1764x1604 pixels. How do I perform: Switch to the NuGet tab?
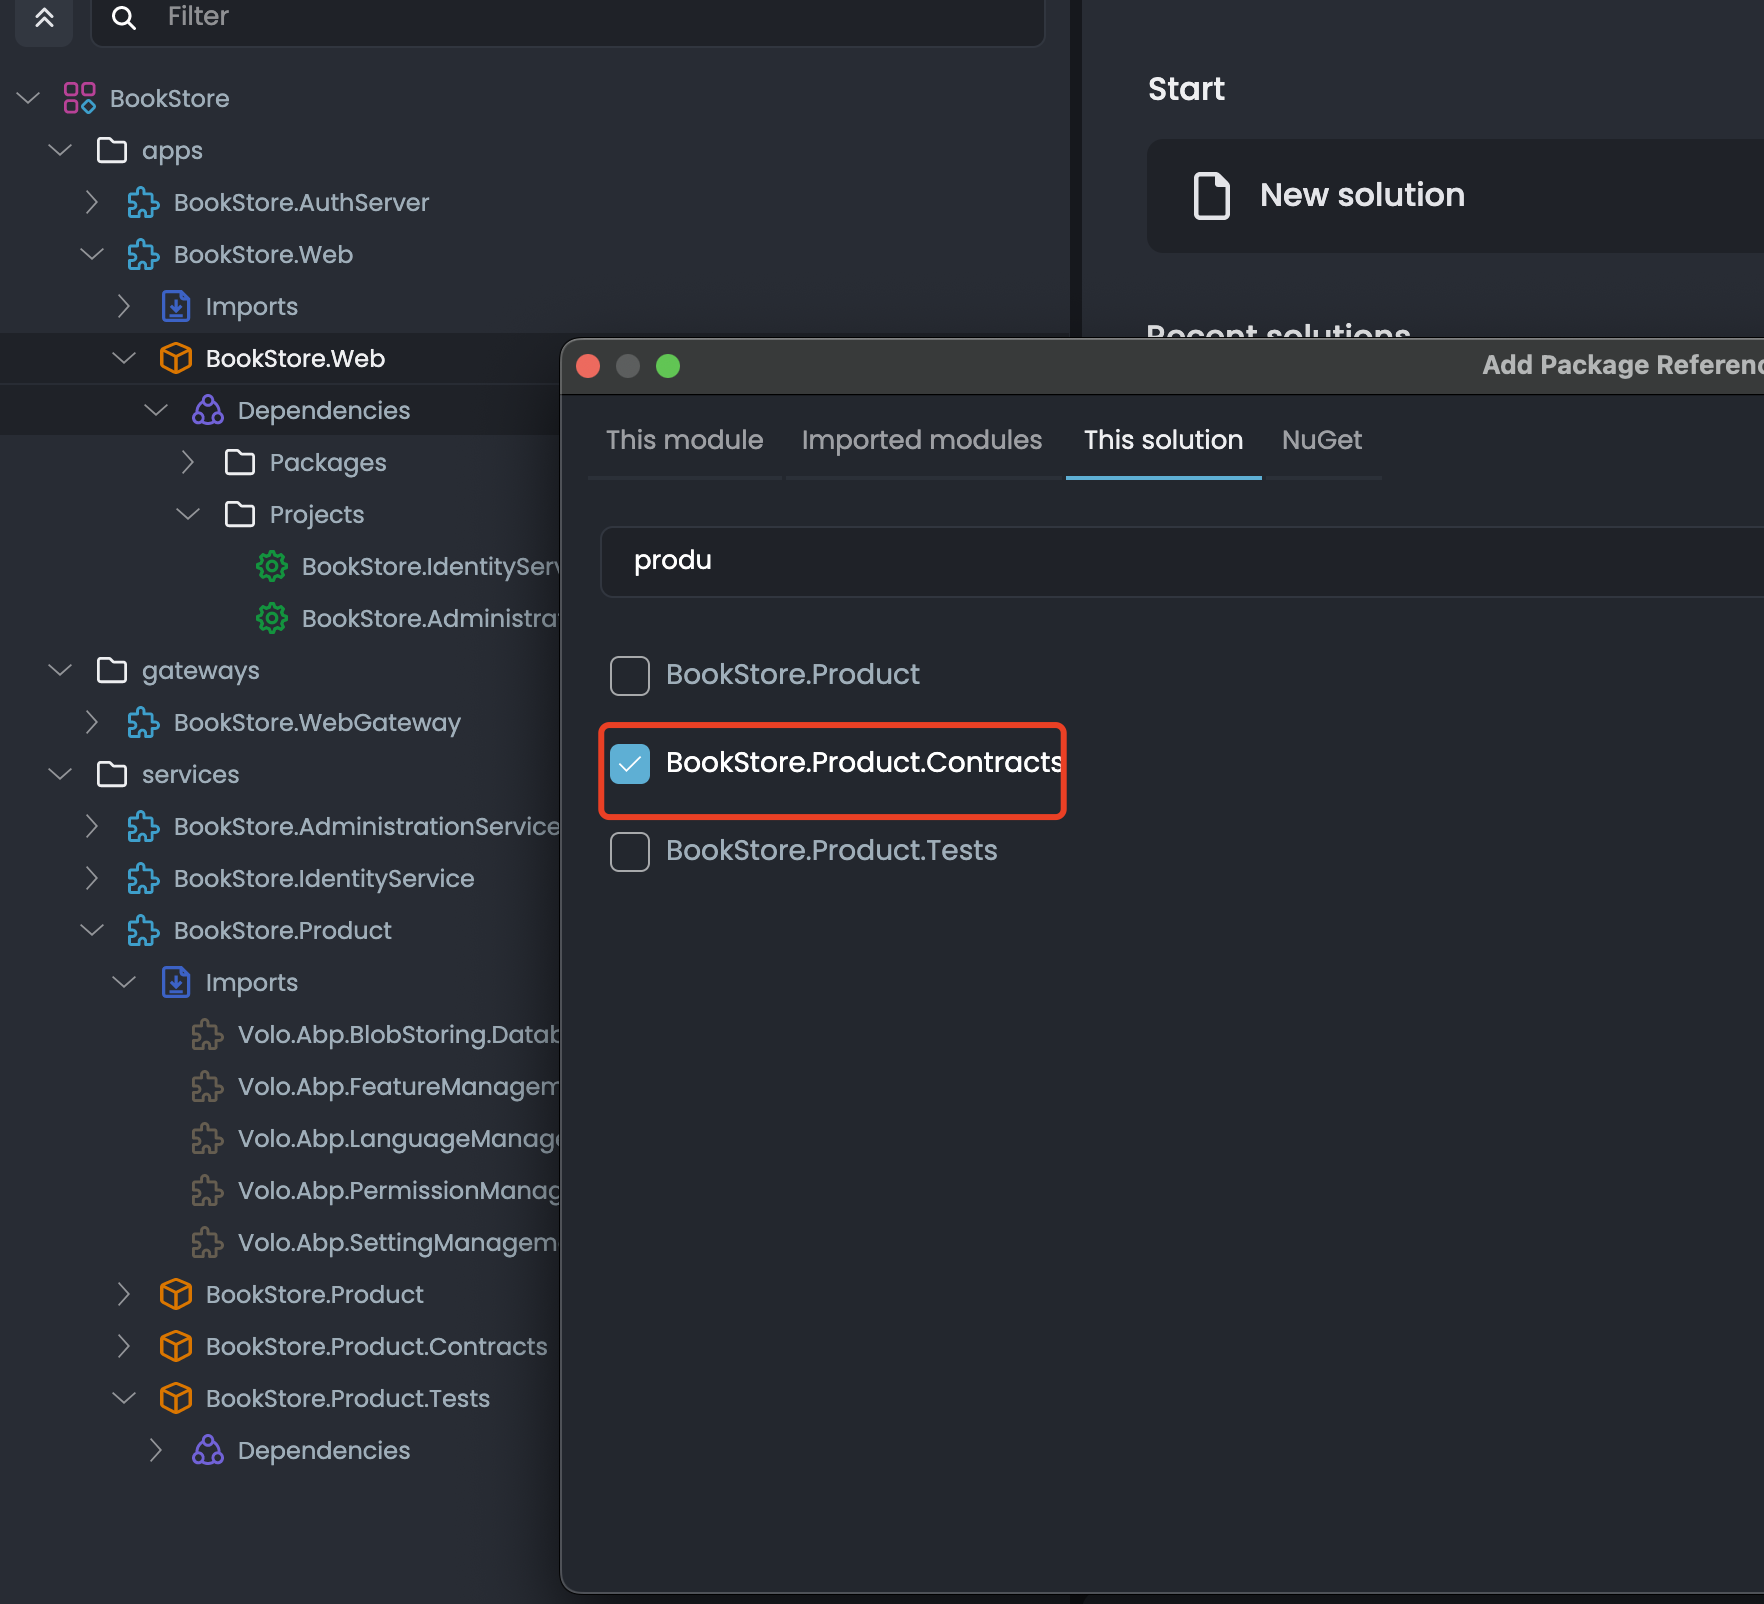pyautogui.click(x=1321, y=440)
